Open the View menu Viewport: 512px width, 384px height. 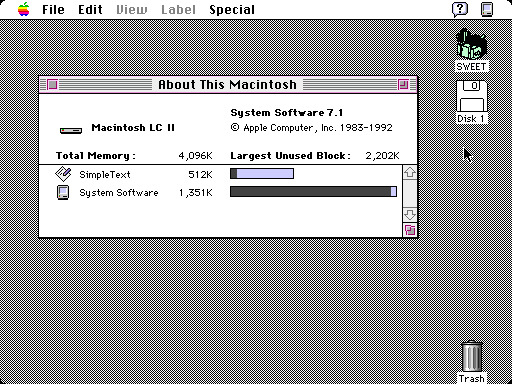pos(132,9)
